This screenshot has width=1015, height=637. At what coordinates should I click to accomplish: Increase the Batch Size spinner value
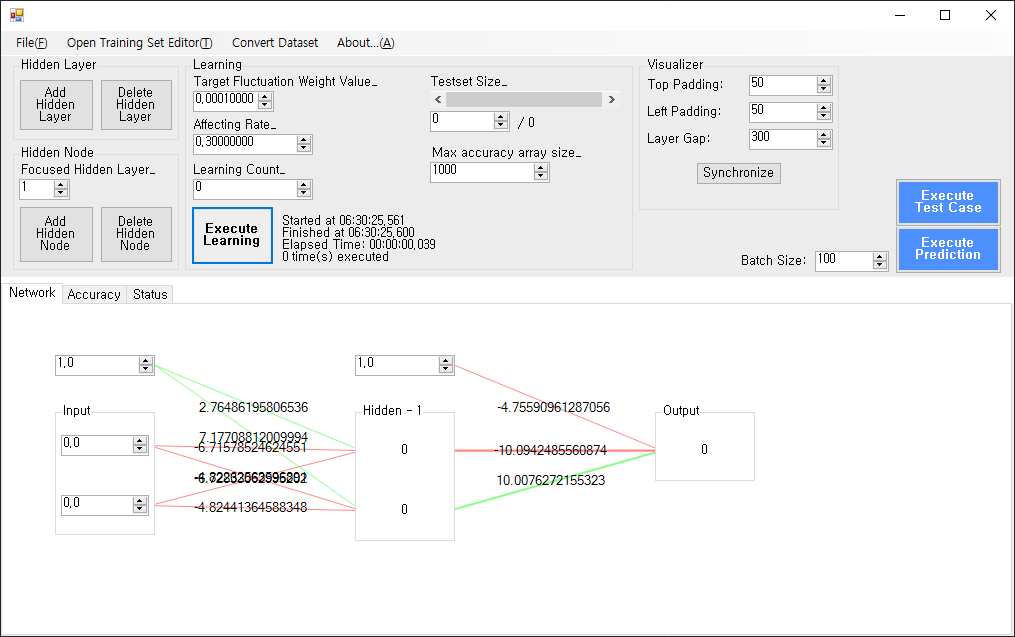click(880, 256)
